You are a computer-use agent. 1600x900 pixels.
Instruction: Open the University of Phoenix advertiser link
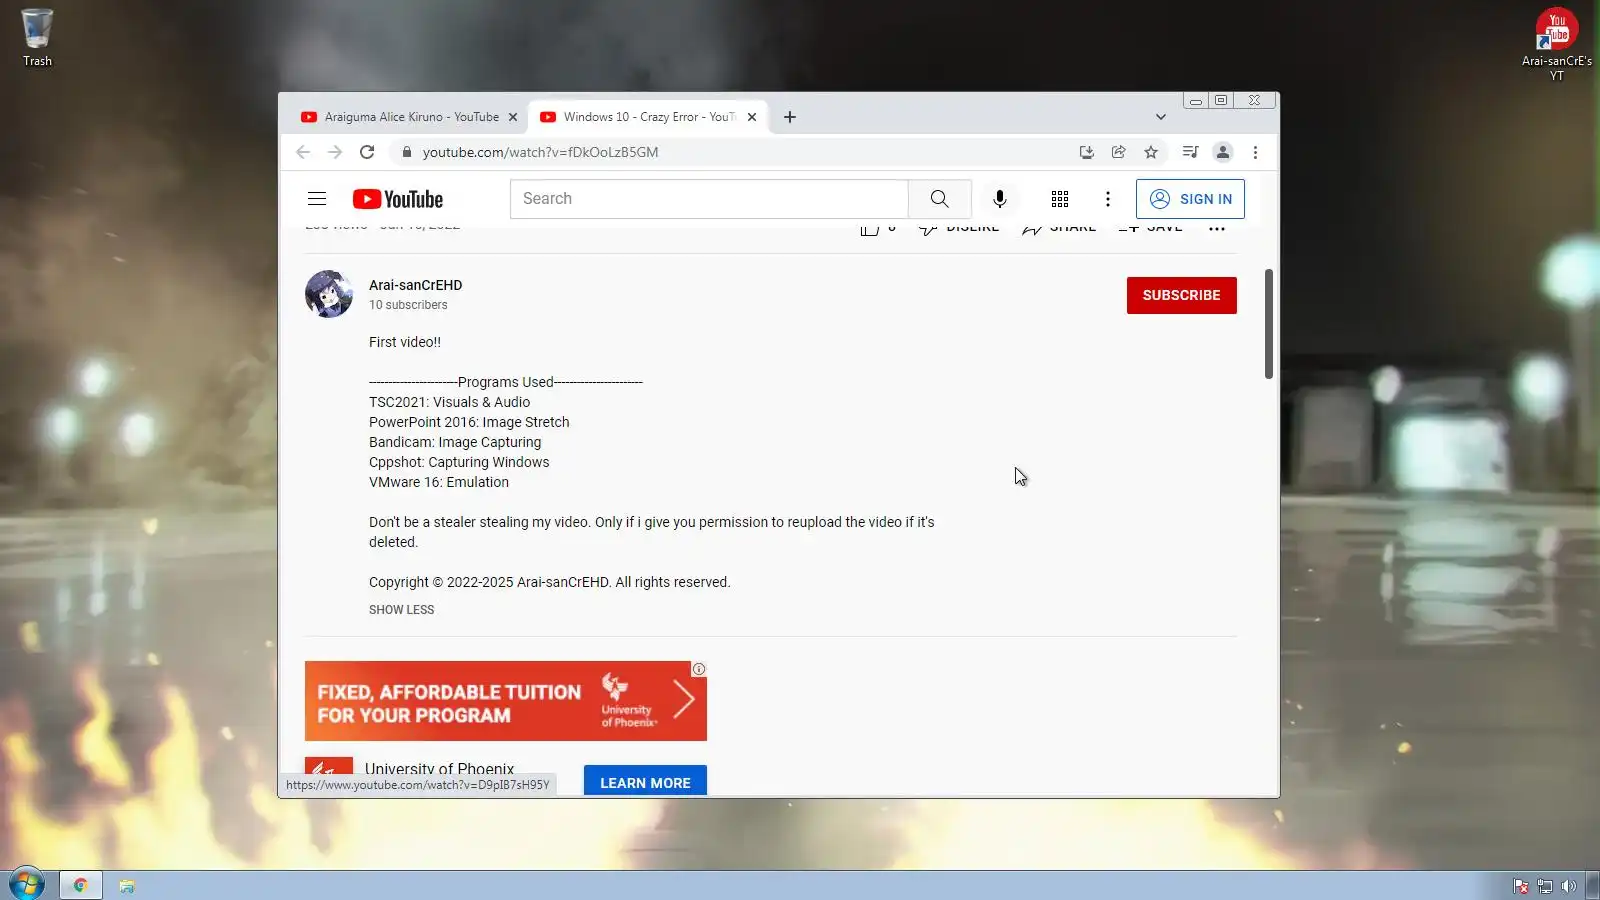440,769
